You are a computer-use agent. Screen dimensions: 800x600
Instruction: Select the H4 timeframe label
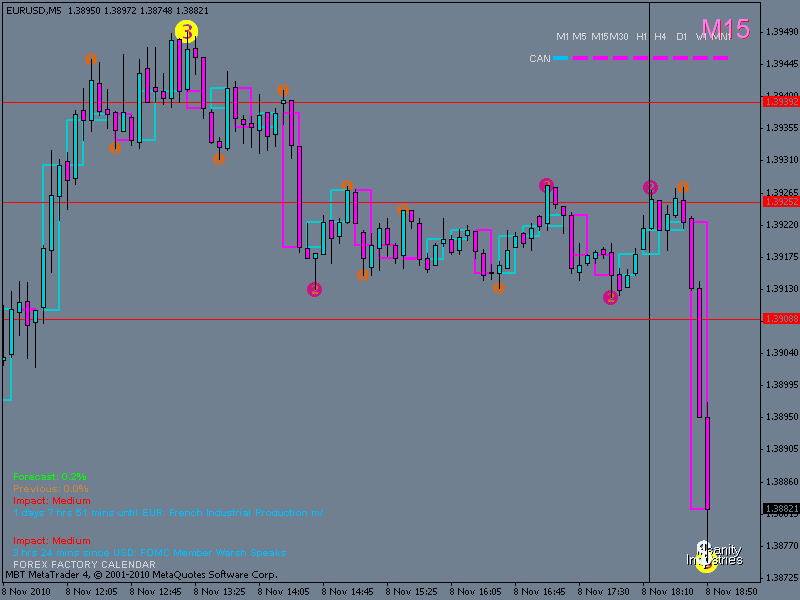(660, 37)
